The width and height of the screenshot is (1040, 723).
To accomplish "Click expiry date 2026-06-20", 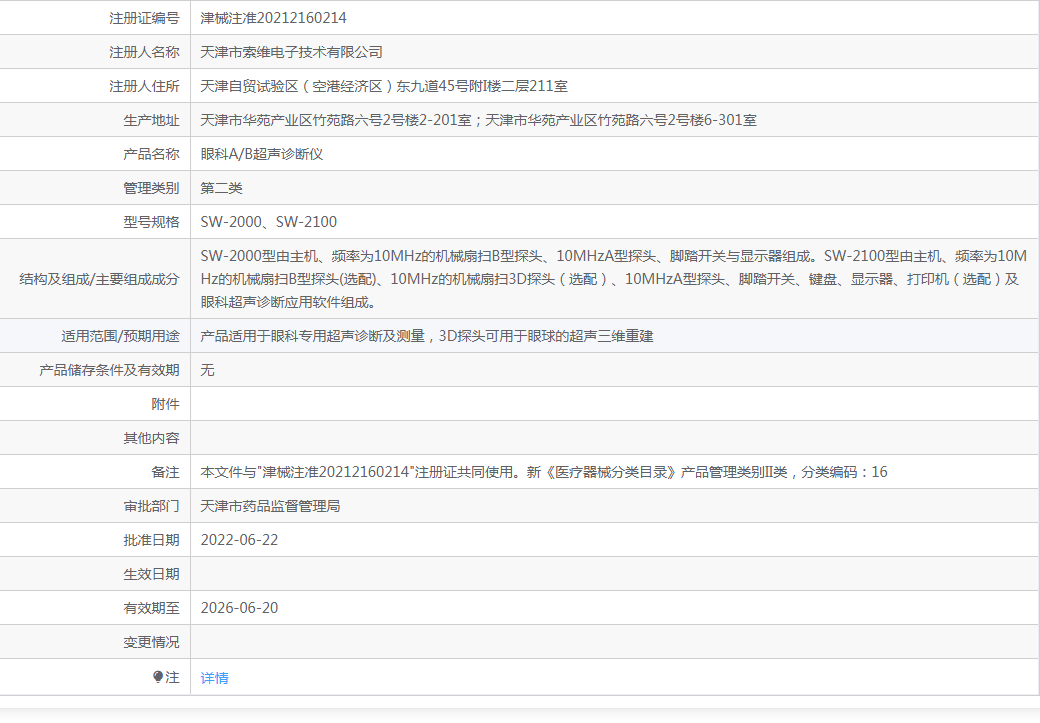I will pos(239,608).
